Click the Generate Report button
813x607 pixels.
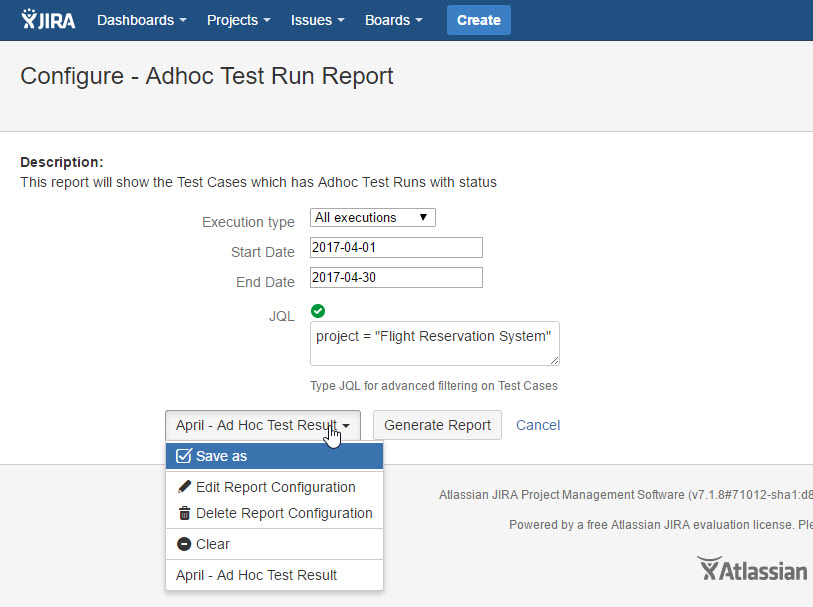tap(437, 425)
